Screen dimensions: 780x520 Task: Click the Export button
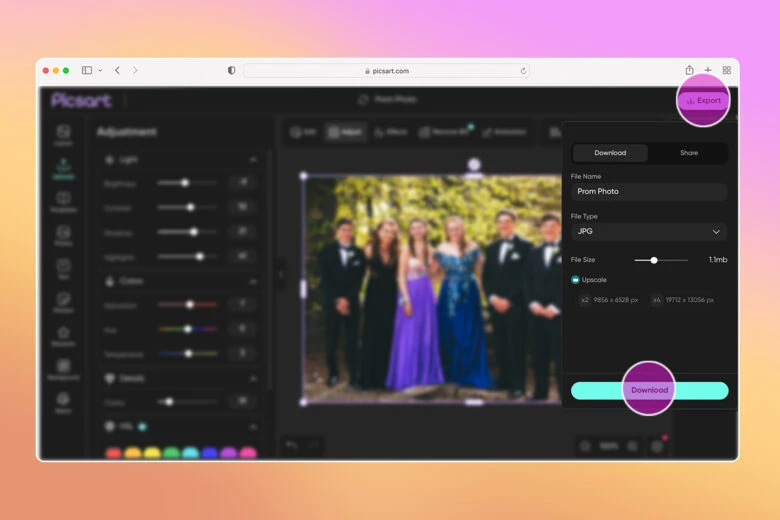tap(703, 101)
